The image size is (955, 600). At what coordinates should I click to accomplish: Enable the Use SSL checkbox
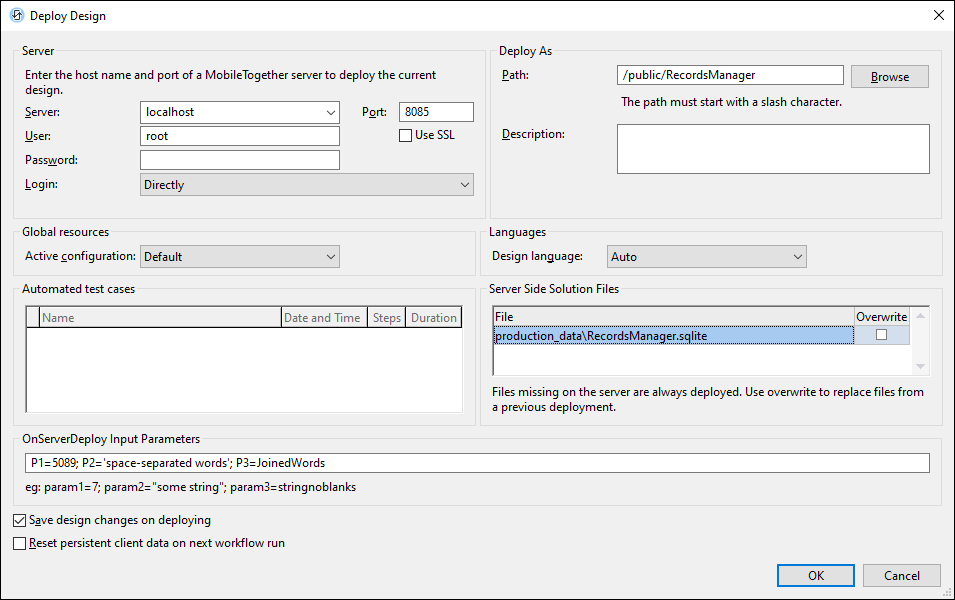pos(406,135)
